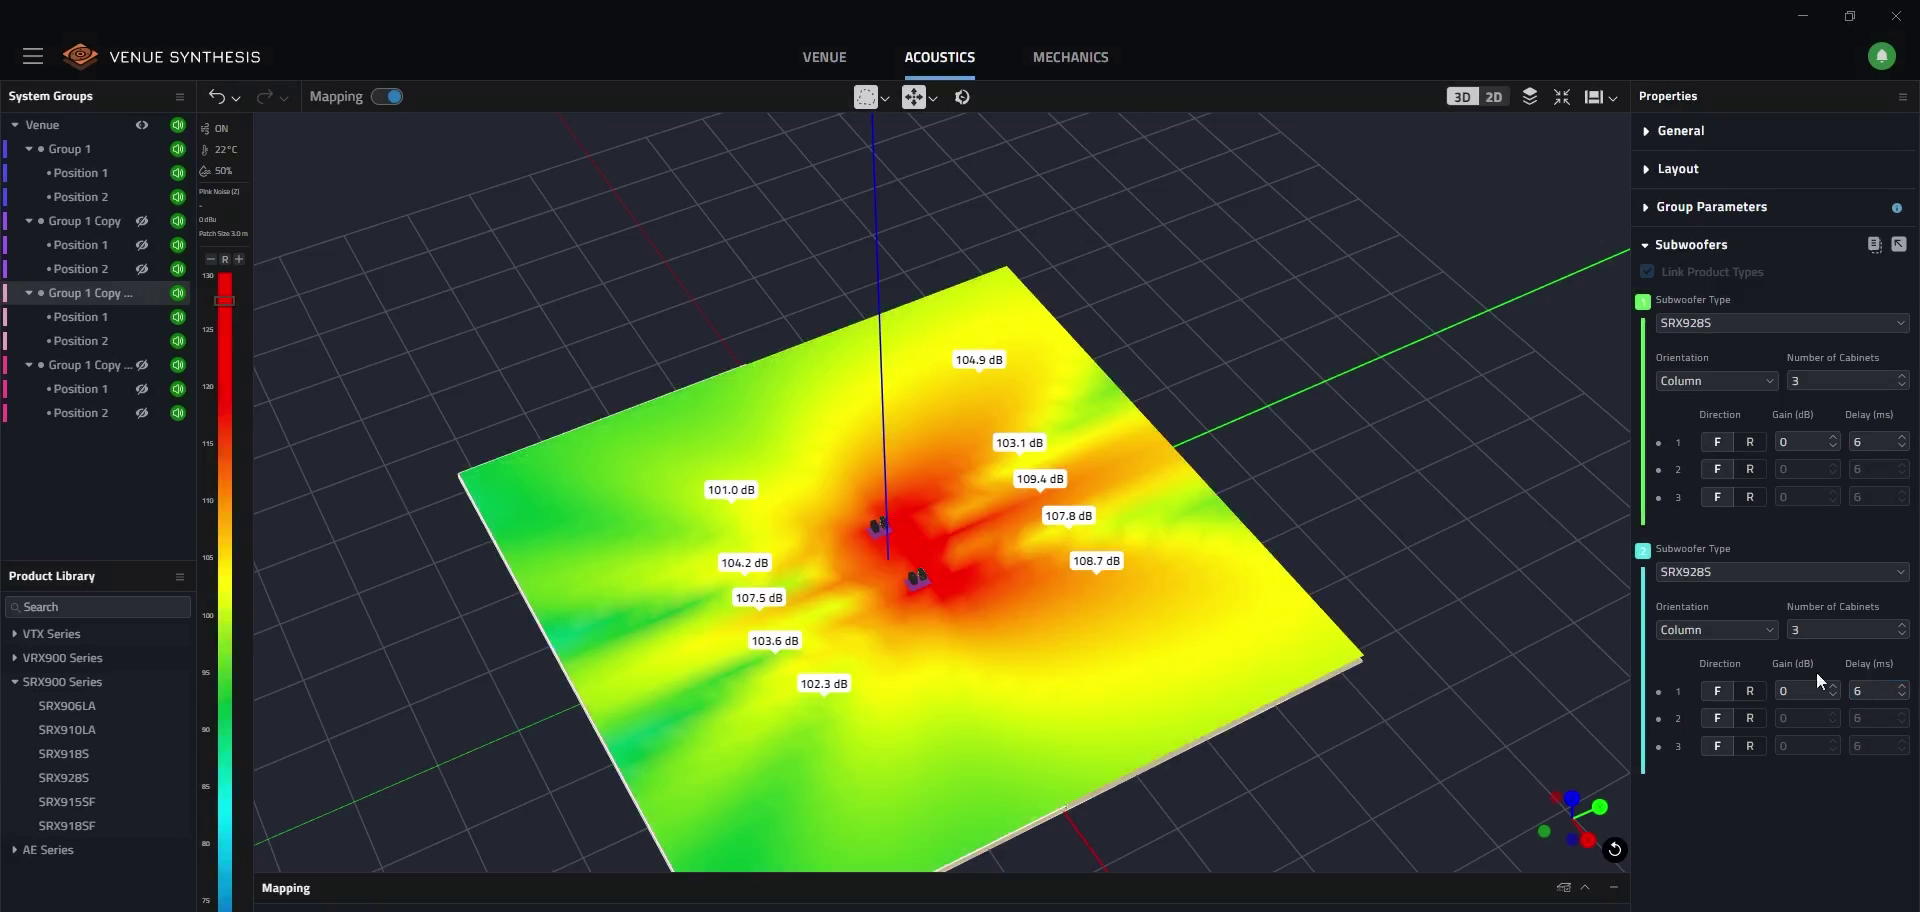The width and height of the screenshot is (1920, 912).
Task: Switch to 2D view
Action: pos(1493,97)
